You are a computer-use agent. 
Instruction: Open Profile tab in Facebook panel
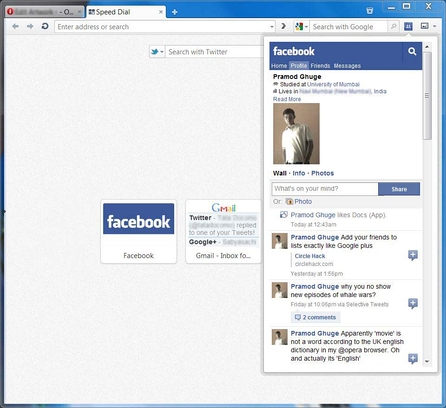click(299, 66)
